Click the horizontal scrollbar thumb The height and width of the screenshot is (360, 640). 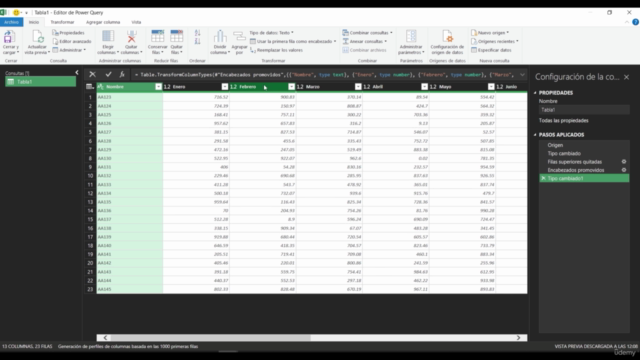pyautogui.click(x=210, y=338)
